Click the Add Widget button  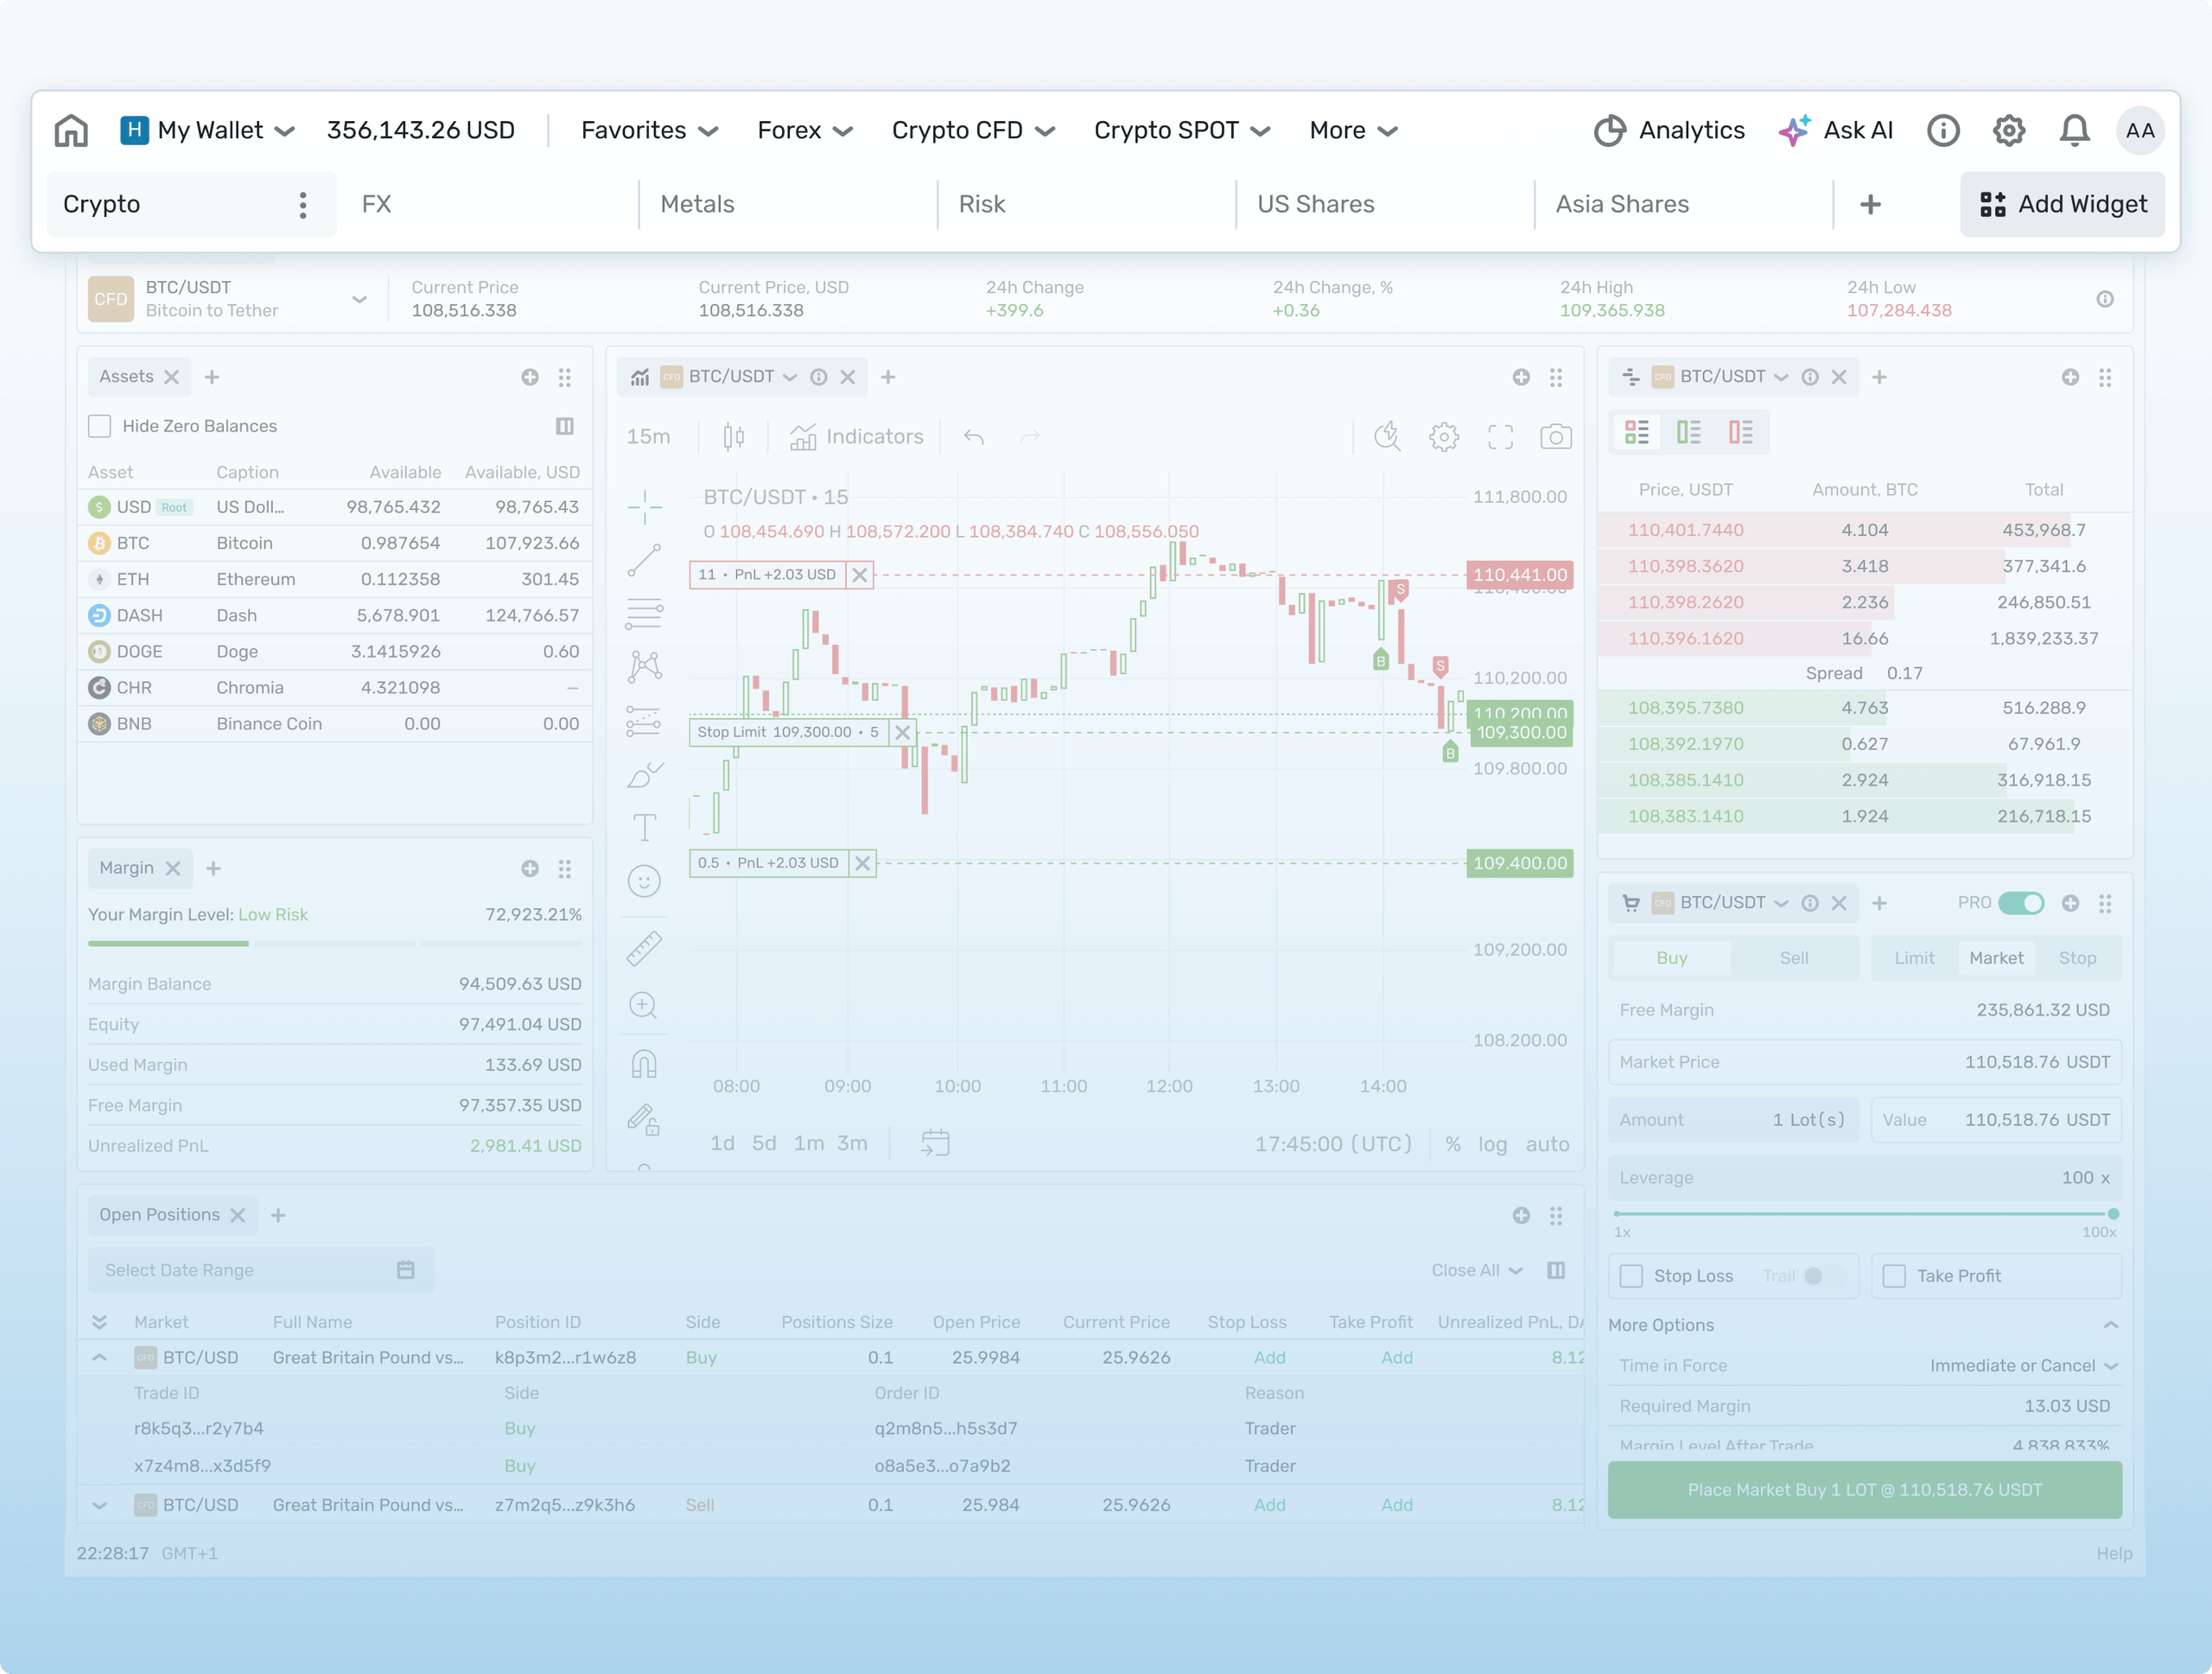[2062, 204]
